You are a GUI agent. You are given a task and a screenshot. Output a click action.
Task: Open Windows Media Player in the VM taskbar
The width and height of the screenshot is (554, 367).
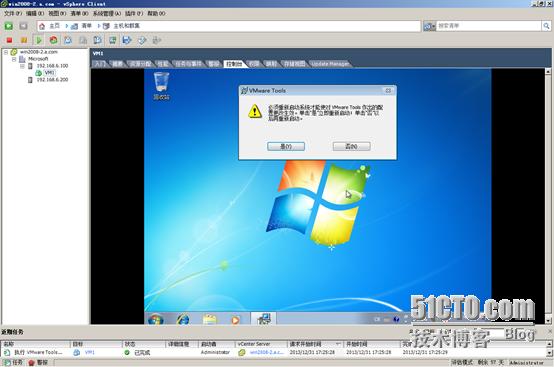235,320
